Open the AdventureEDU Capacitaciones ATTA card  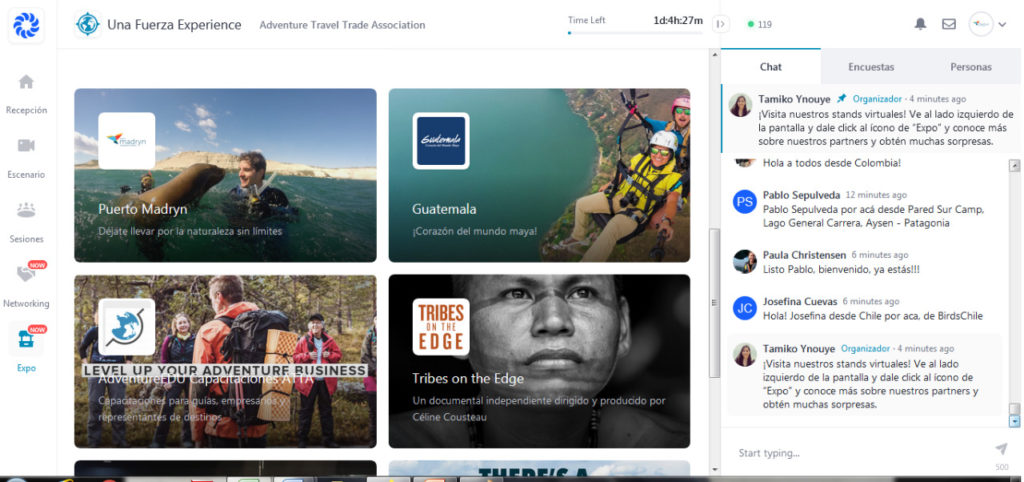pyautogui.click(x=225, y=361)
